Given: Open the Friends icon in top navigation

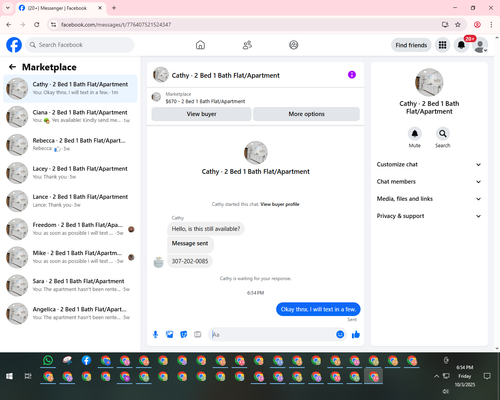Looking at the screenshot, I should (247, 45).
